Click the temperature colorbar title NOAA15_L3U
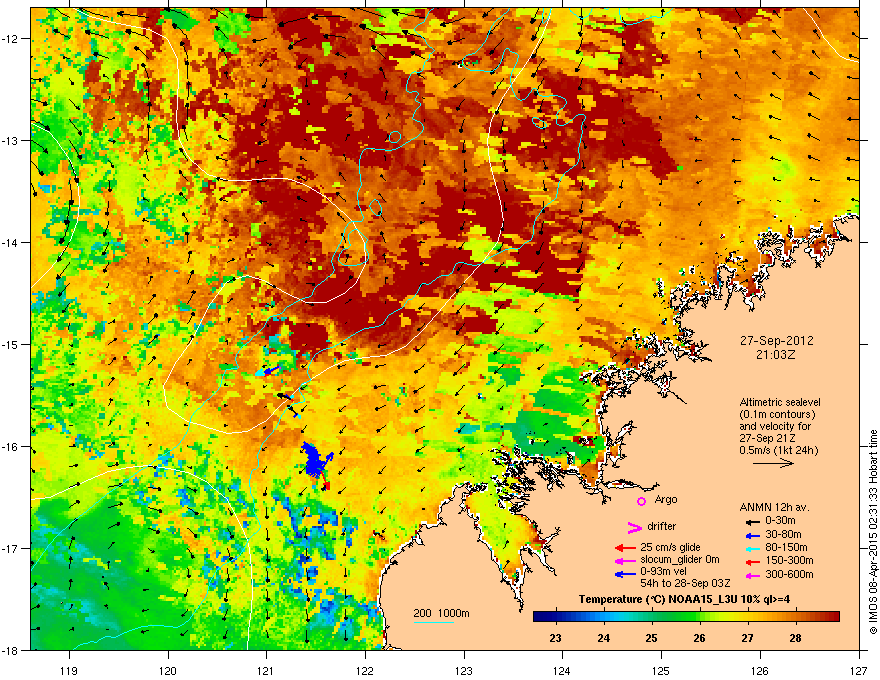 pyautogui.click(x=684, y=599)
